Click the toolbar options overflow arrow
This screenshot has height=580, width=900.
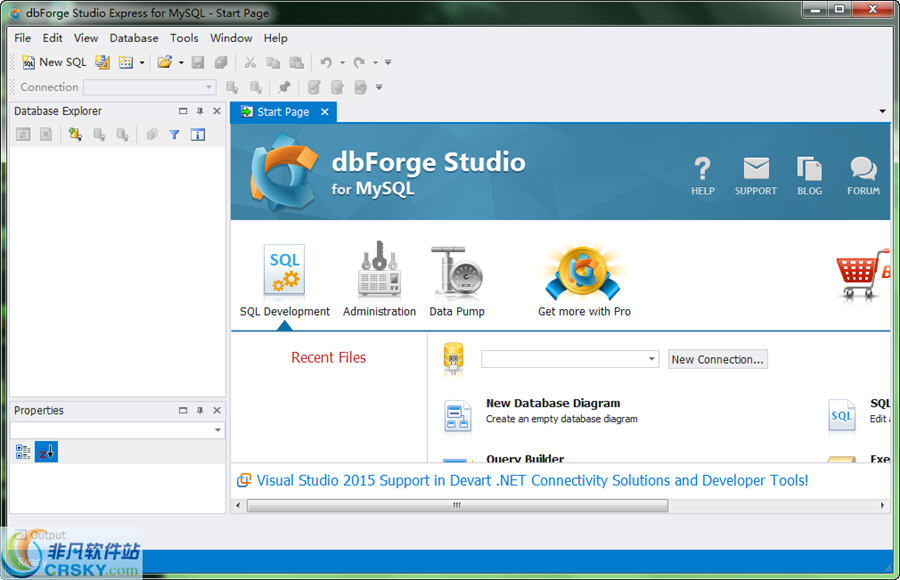pos(388,62)
